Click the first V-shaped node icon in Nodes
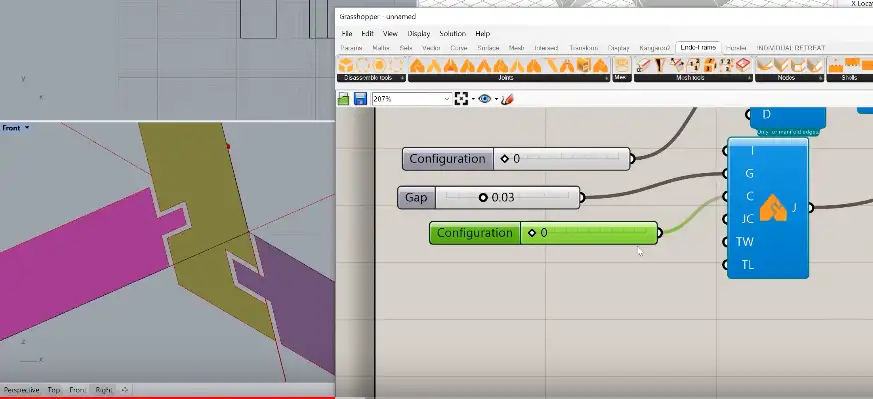The height and width of the screenshot is (399, 873). coord(764,65)
